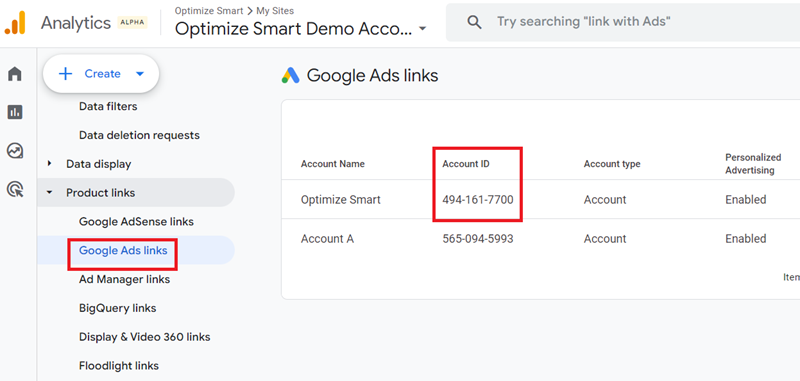Viewport: 800px width, 381px height.
Task: Click the Account Name column header
Action: point(333,164)
